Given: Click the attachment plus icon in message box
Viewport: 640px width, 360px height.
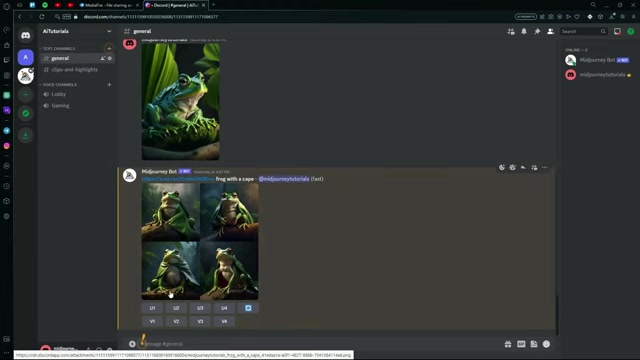Looking at the screenshot, I should click(x=132, y=344).
